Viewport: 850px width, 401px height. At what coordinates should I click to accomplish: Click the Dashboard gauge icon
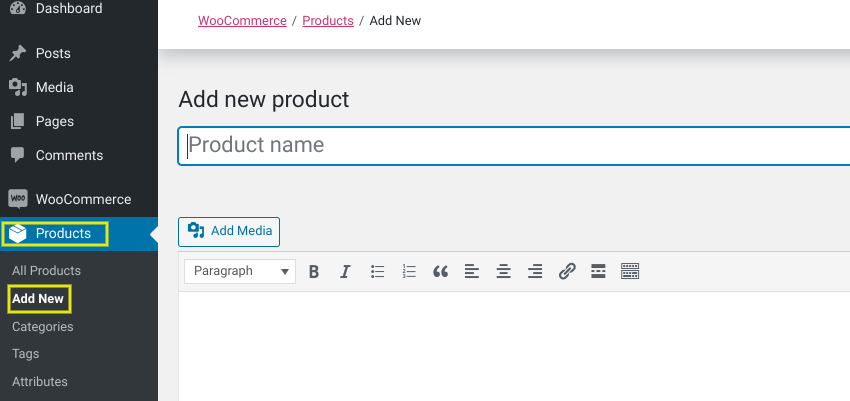pyautogui.click(x=18, y=9)
